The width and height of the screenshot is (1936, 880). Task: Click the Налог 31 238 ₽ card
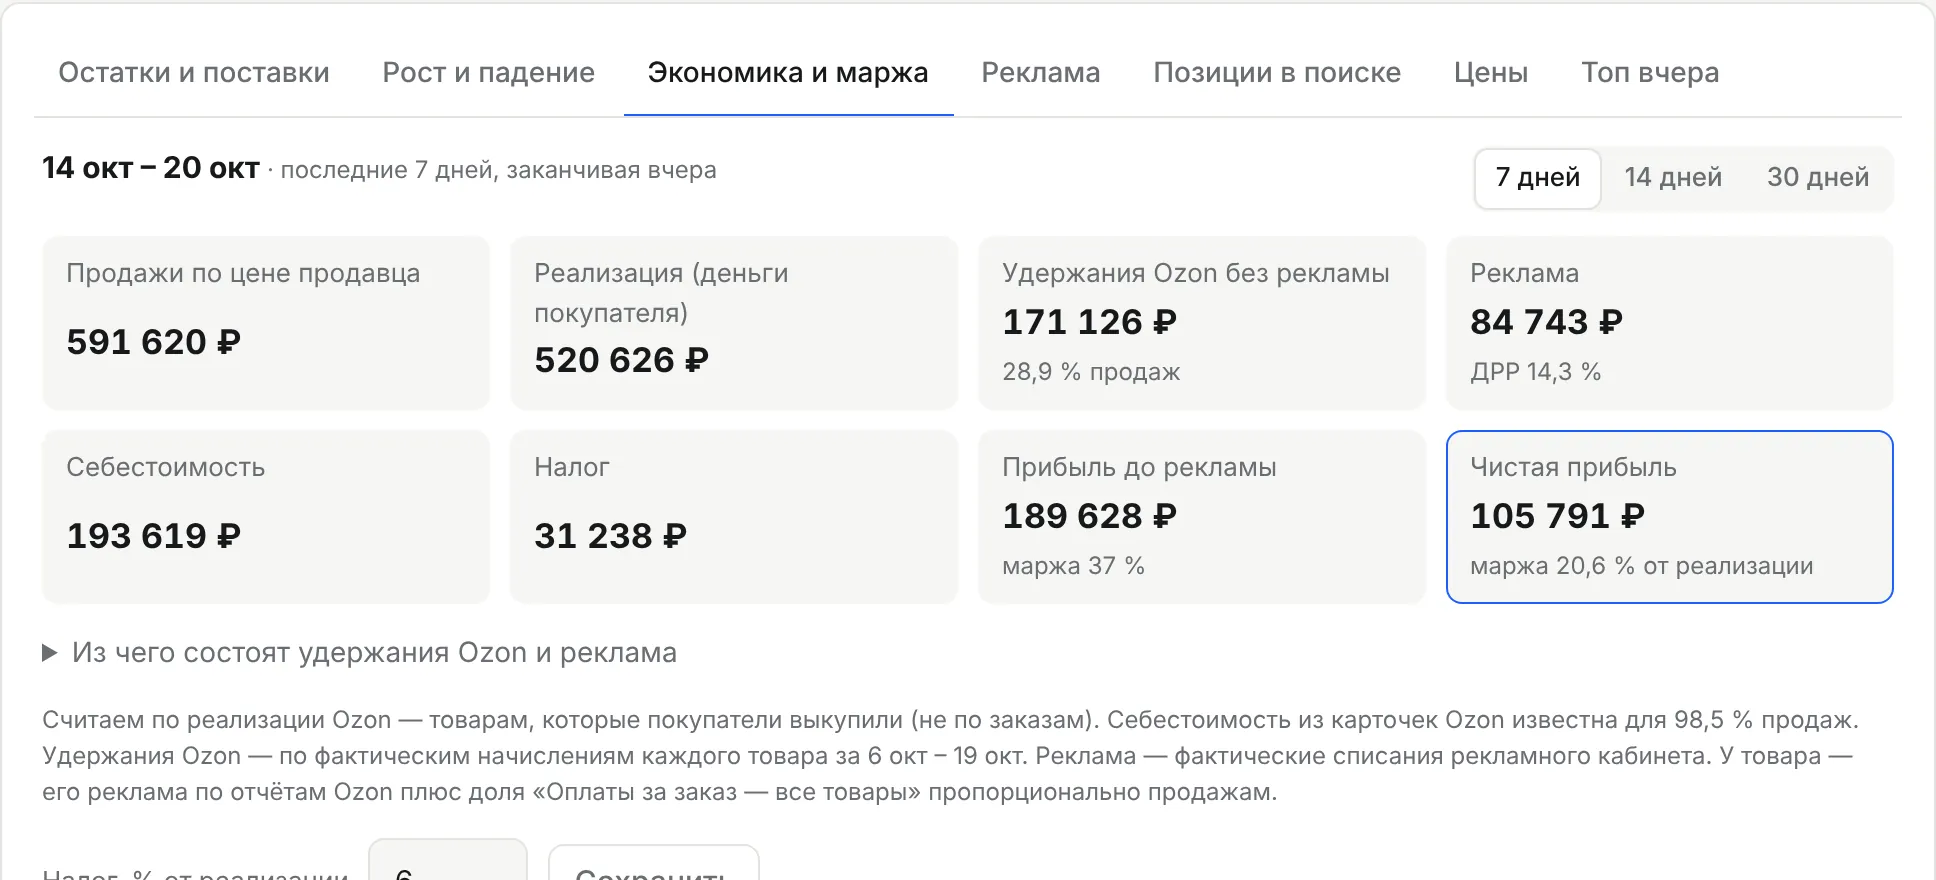pos(734,517)
